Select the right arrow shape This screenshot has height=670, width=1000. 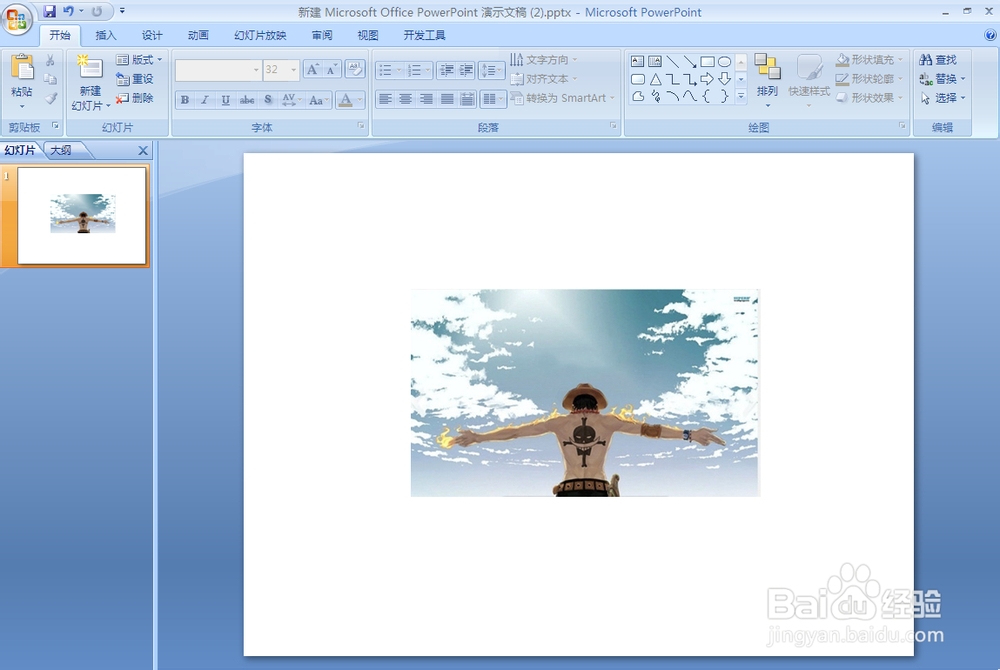(707, 79)
